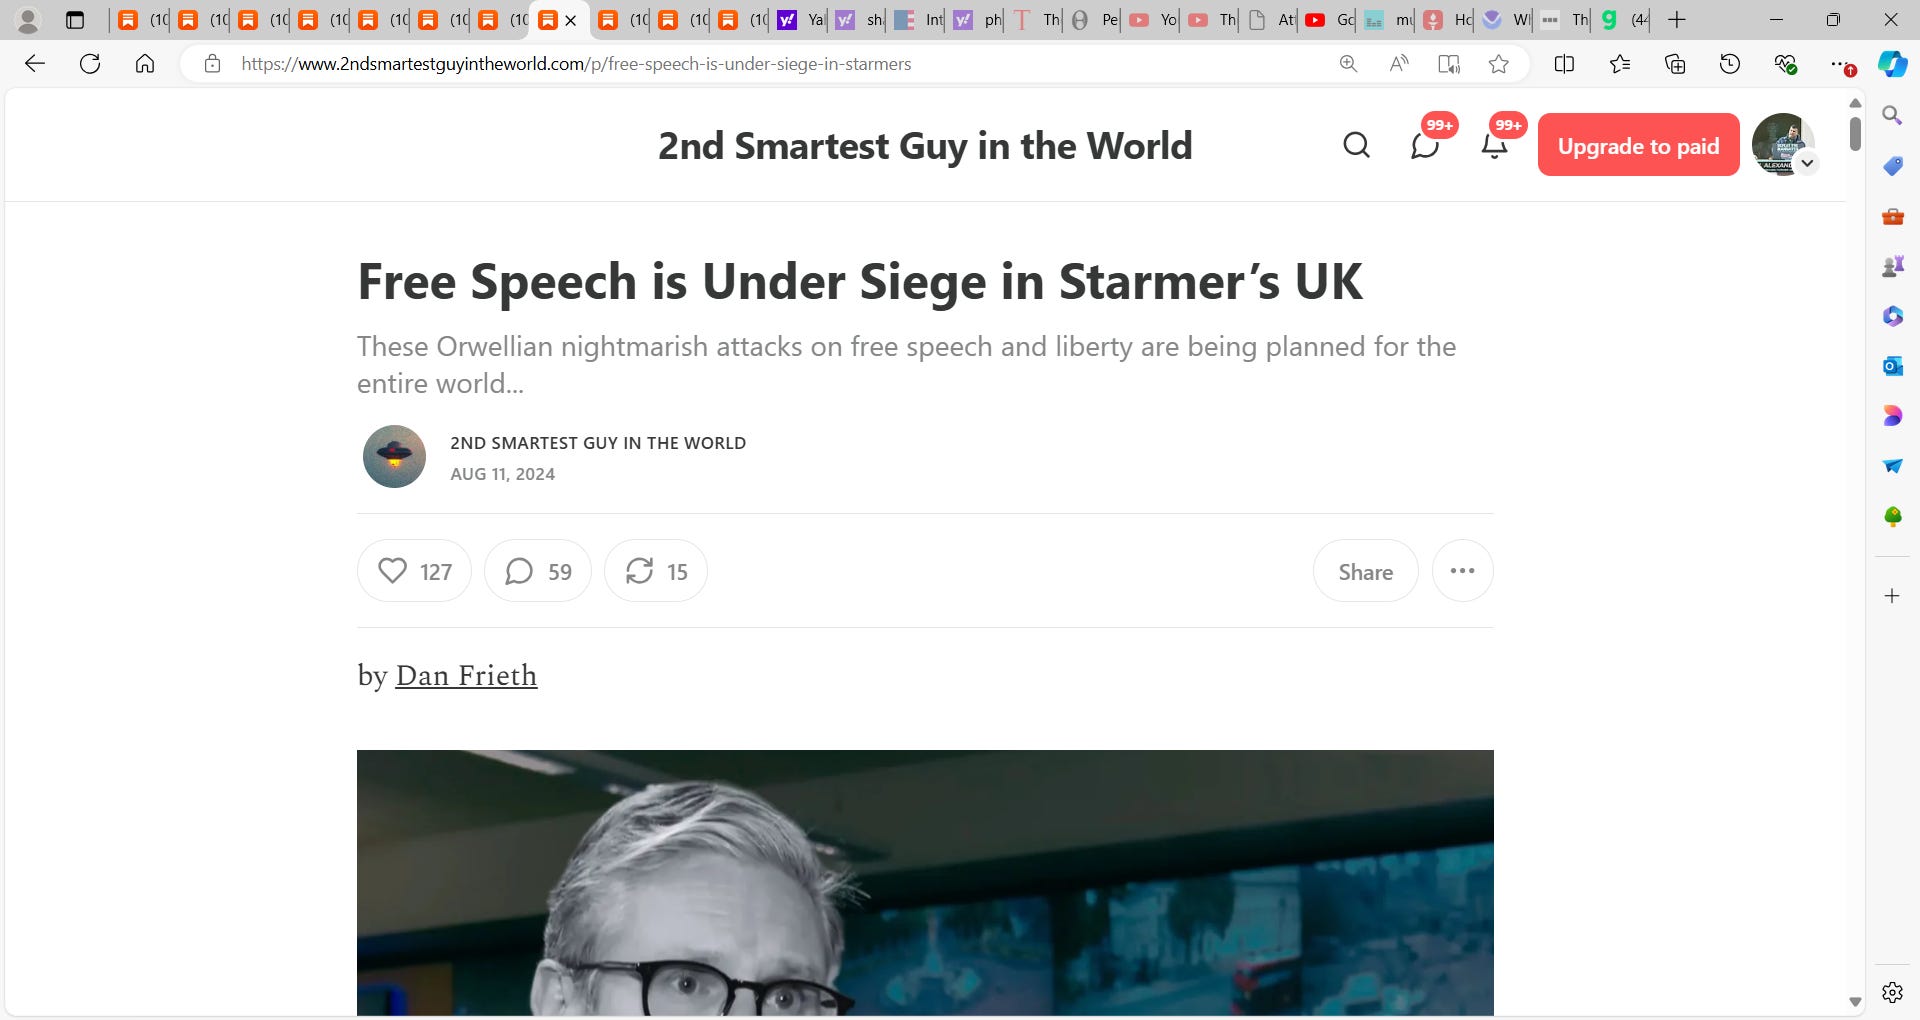Search the Substack publication
The width and height of the screenshot is (1920, 1020).
coord(1356,146)
